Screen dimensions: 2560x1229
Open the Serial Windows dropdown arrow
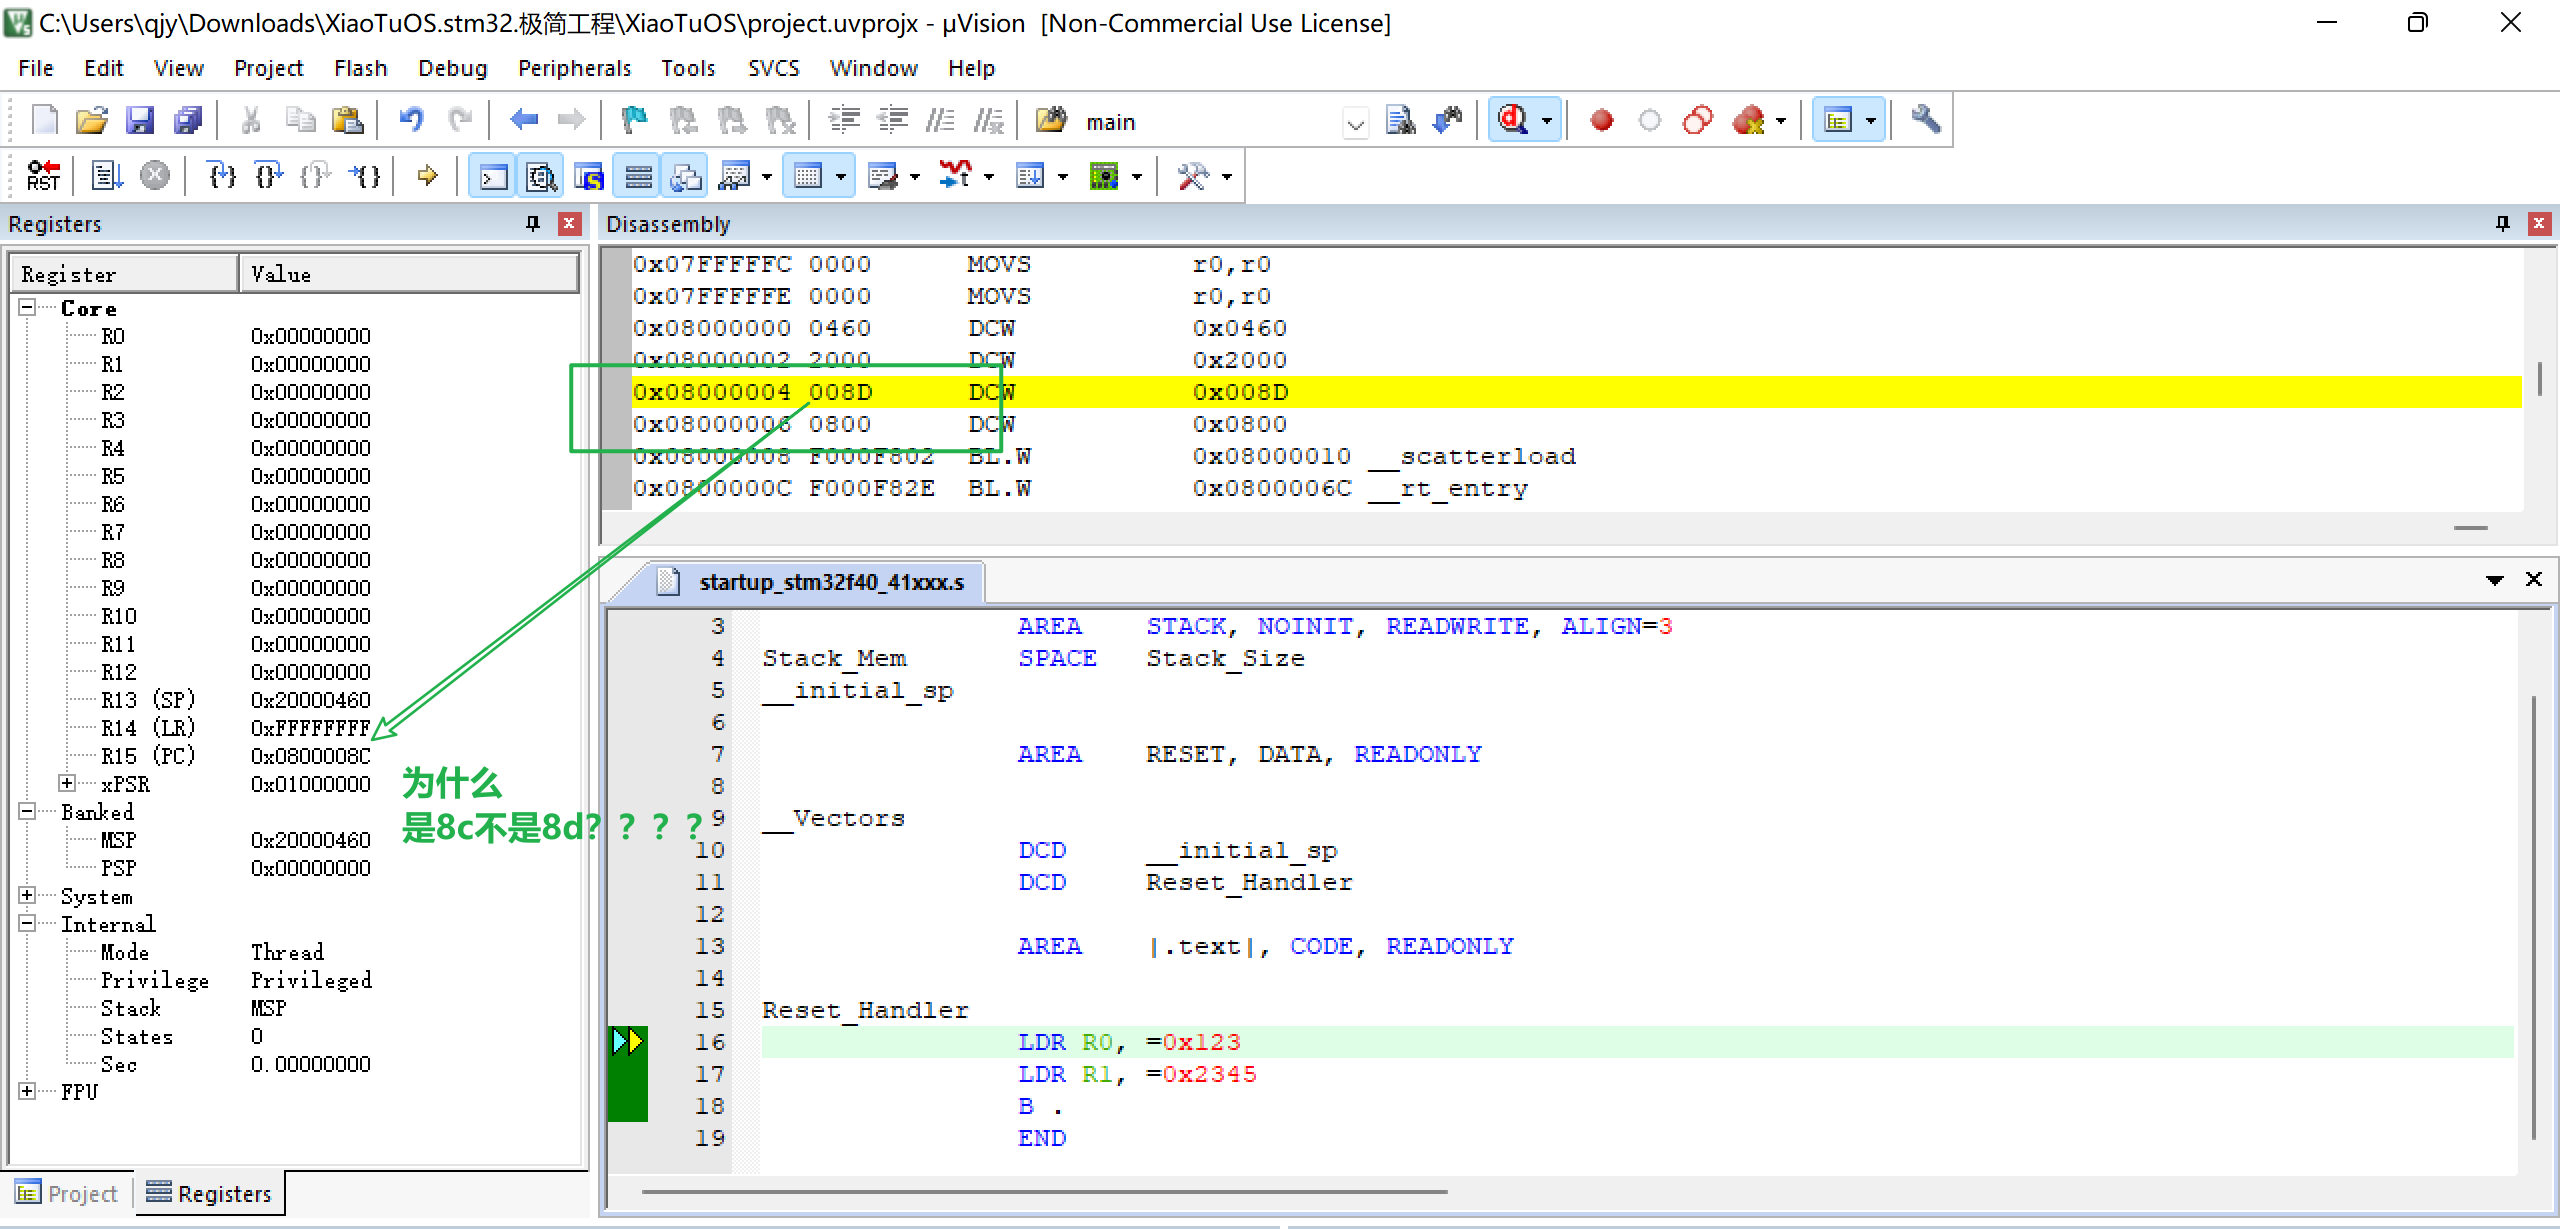click(915, 177)
